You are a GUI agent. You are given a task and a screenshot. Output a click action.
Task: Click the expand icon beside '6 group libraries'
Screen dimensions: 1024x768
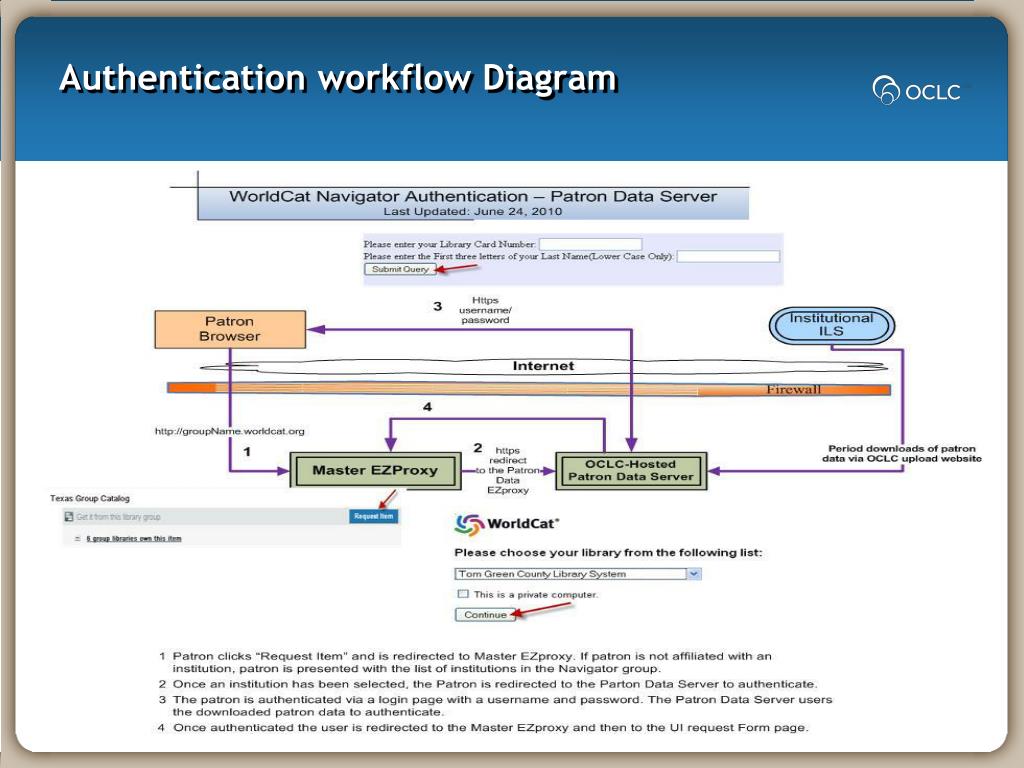(78, 539)
